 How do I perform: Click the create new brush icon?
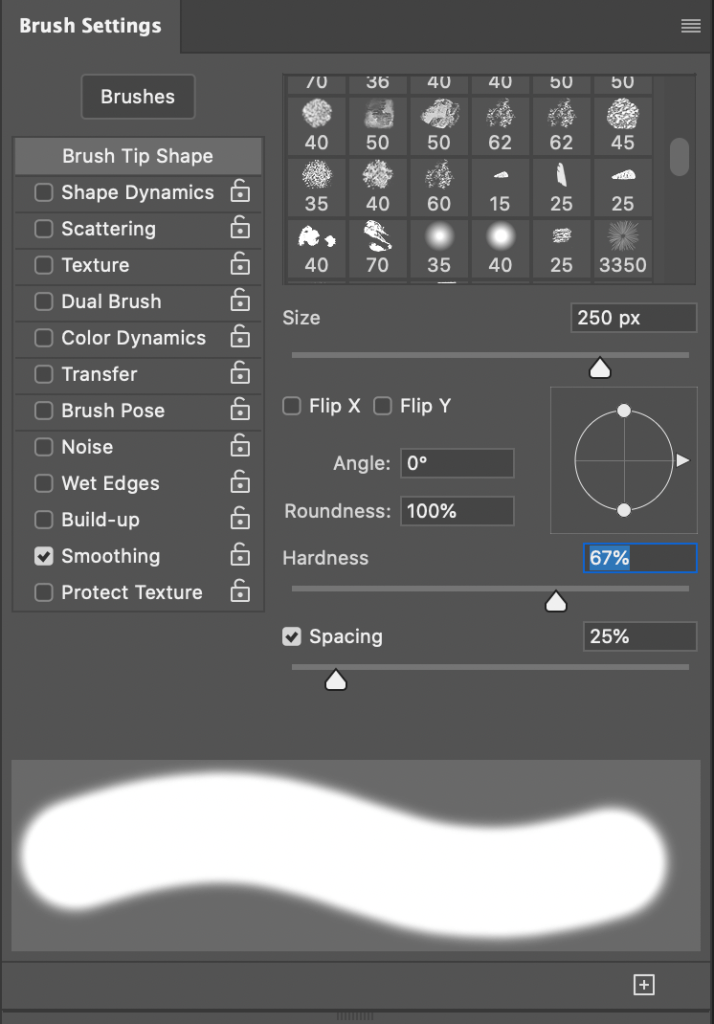click(644, 985)
